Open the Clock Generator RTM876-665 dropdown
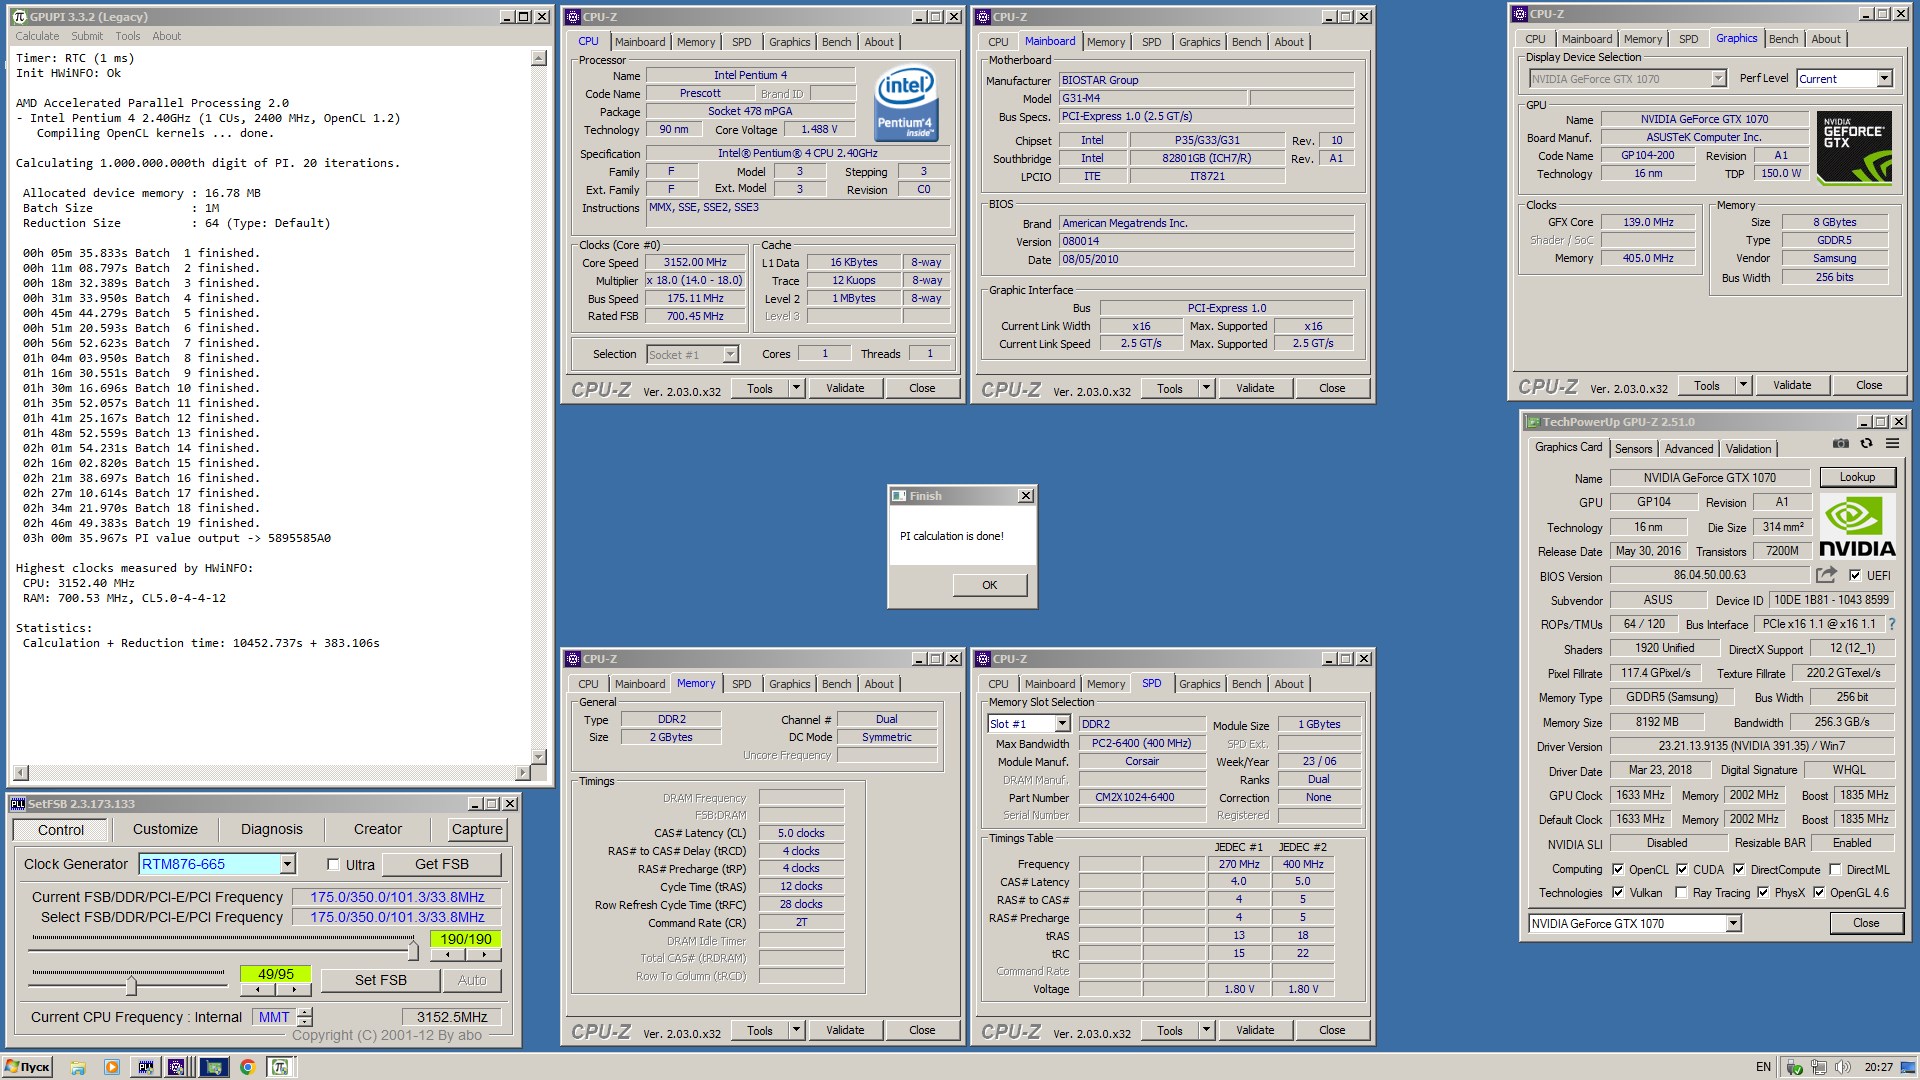 click(x=287, y=864)
